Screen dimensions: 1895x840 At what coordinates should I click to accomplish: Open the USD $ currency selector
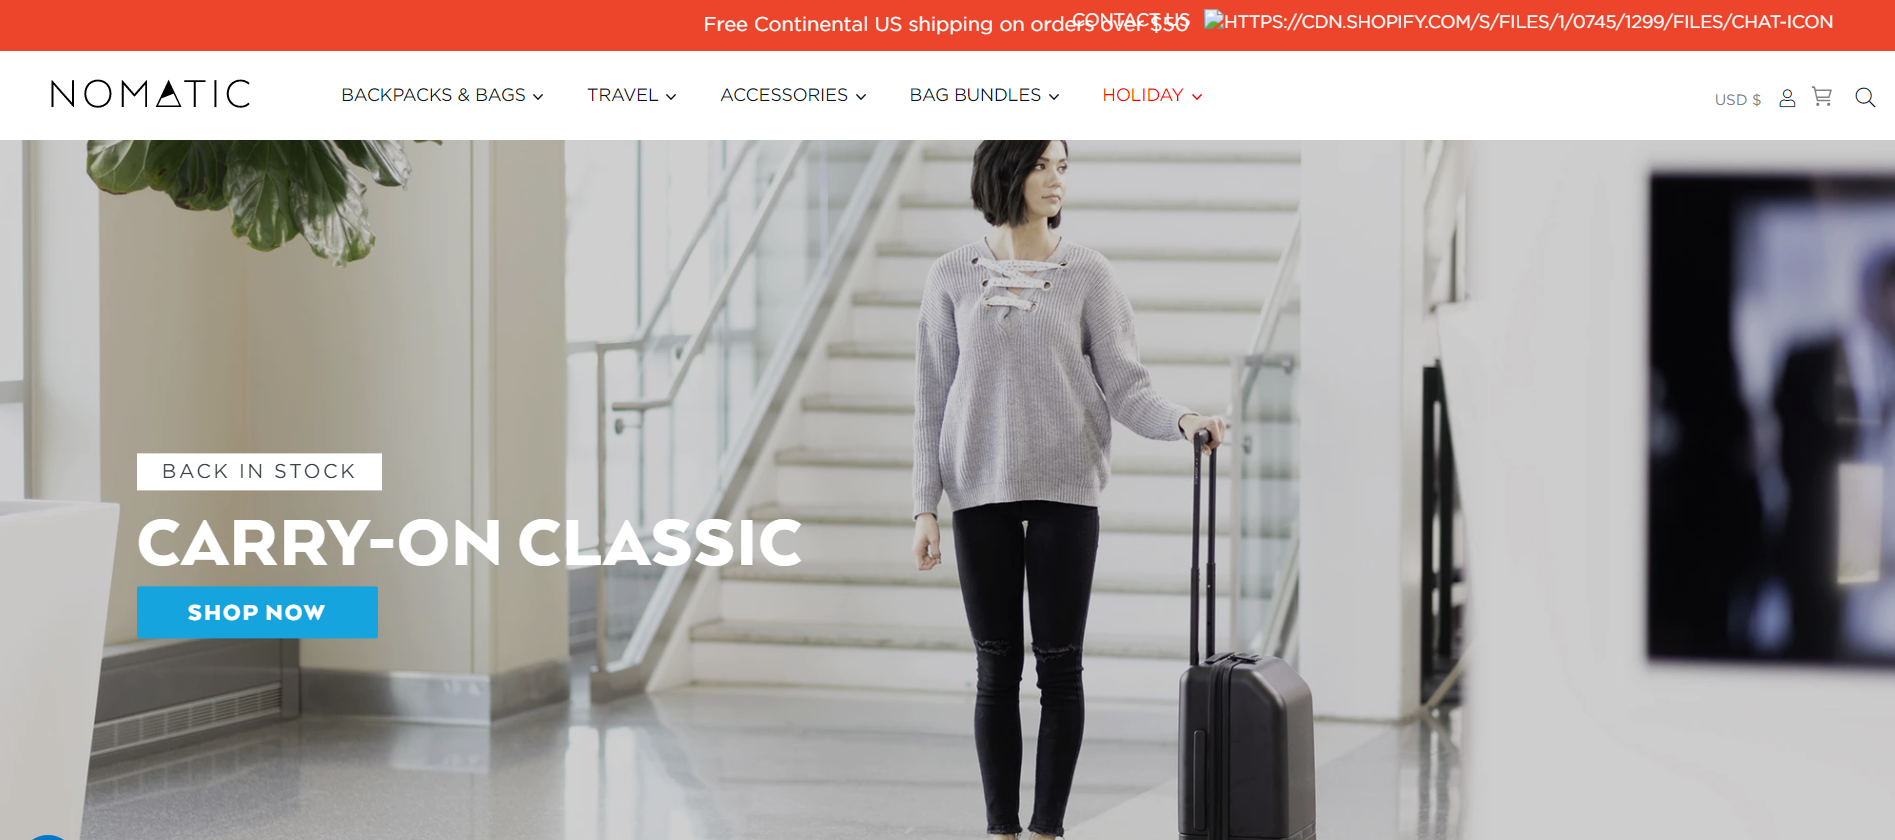click(x=1738, y=99)
